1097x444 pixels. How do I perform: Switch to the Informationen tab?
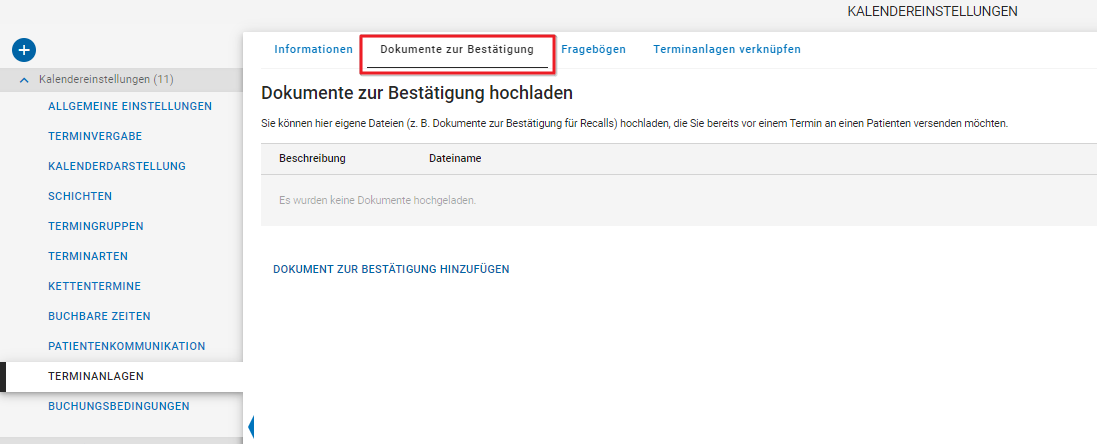pyautogui.click(x=313, y=49)
